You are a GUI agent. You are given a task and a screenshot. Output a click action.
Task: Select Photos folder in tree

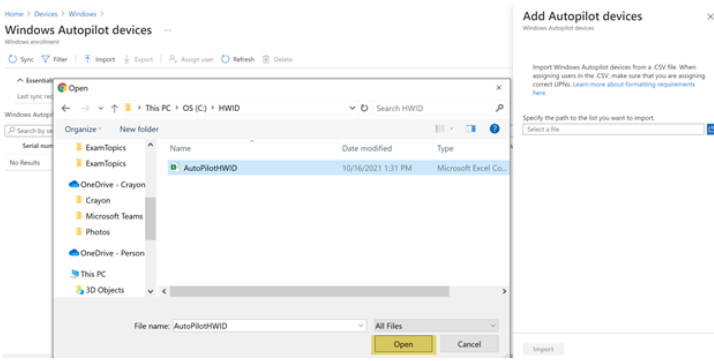(x=93, y=232)
